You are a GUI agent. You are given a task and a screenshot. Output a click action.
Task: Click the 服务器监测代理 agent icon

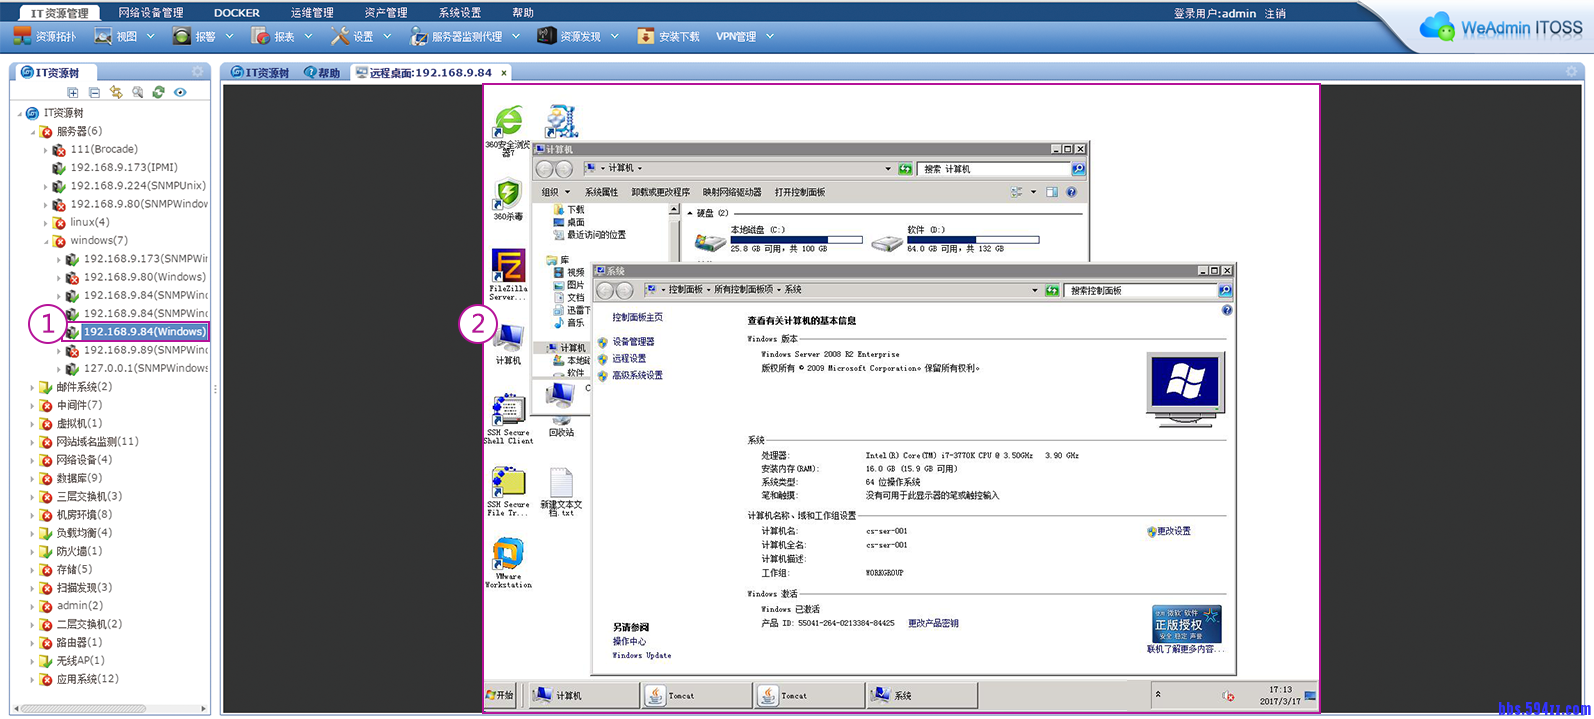click(x=419, y=36)
